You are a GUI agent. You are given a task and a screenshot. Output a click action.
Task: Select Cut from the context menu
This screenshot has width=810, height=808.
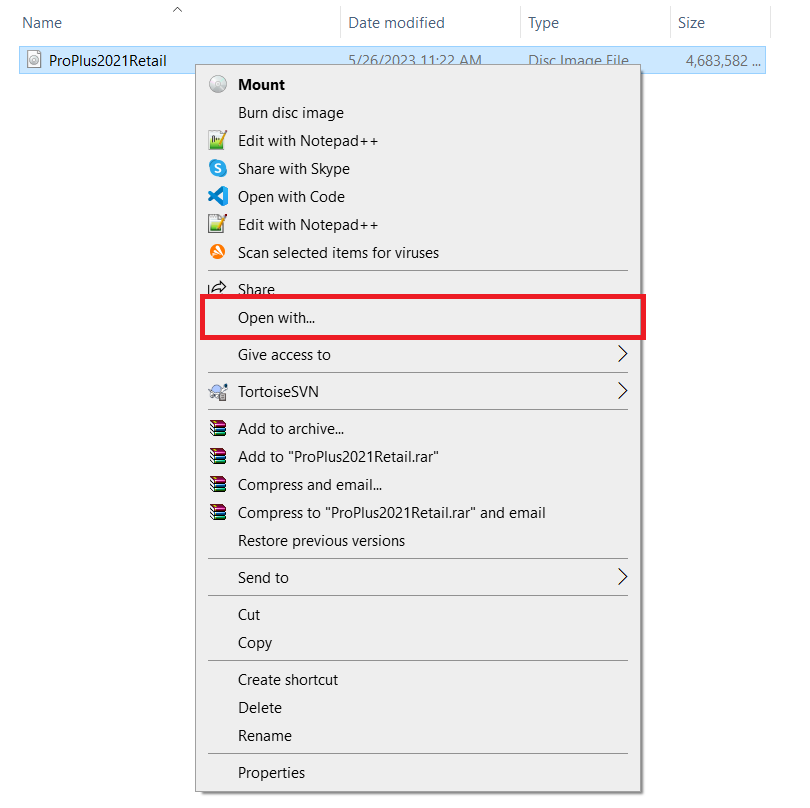418,614
